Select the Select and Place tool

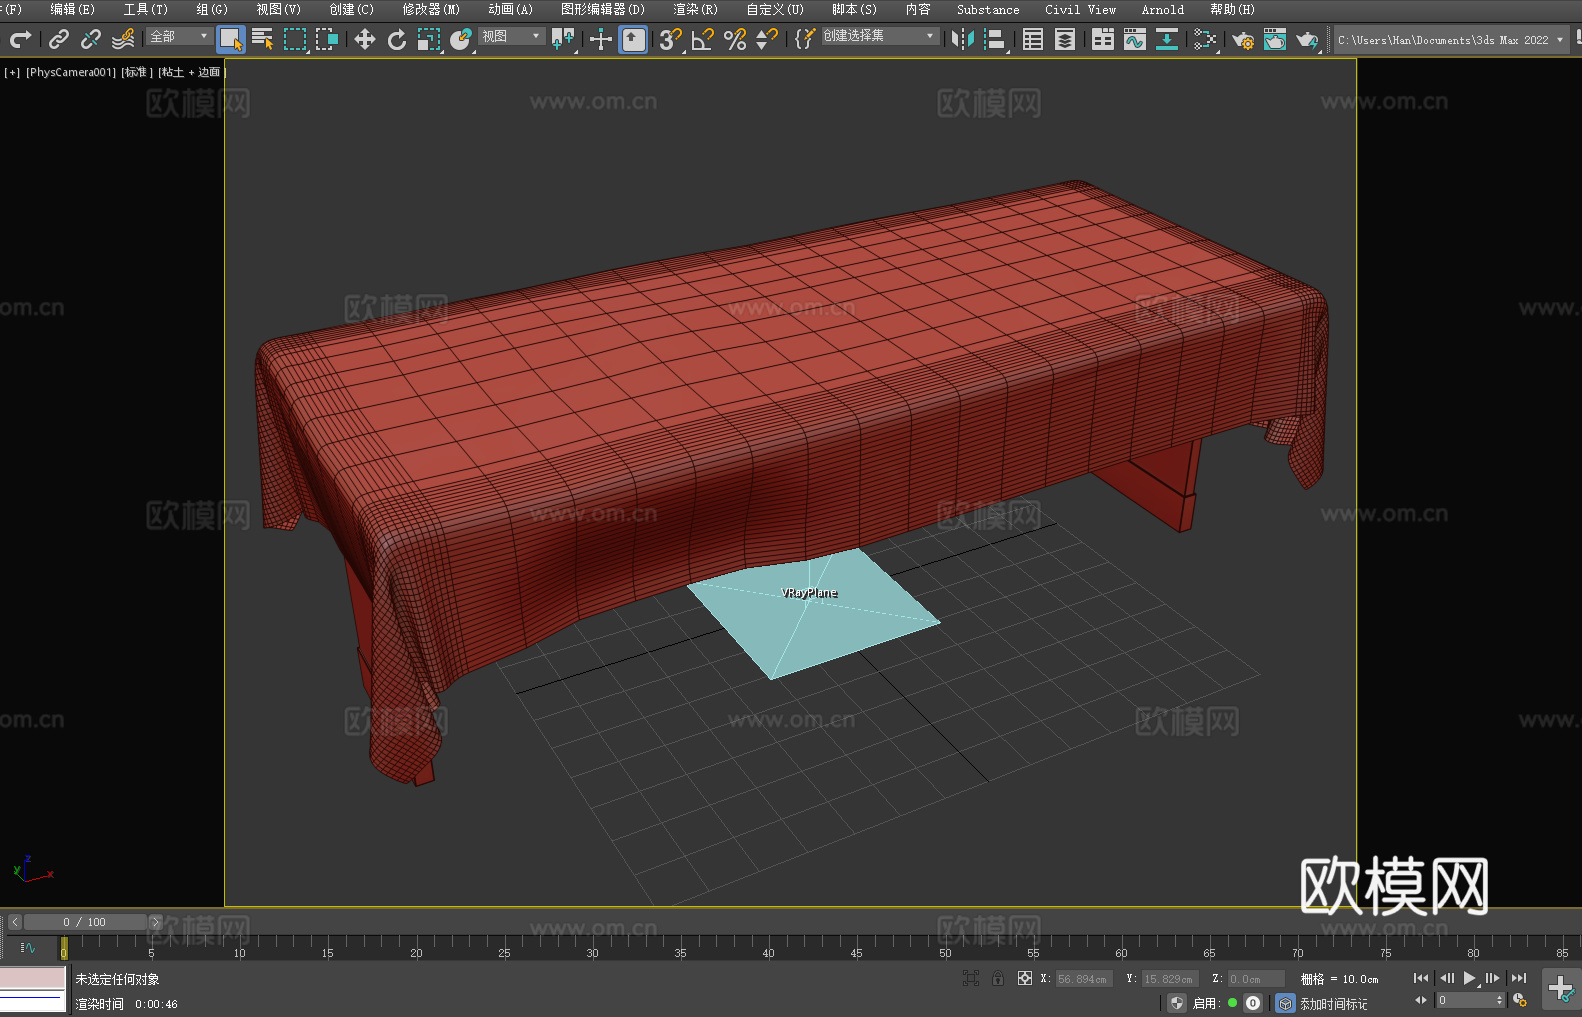[x=461, y=40]
